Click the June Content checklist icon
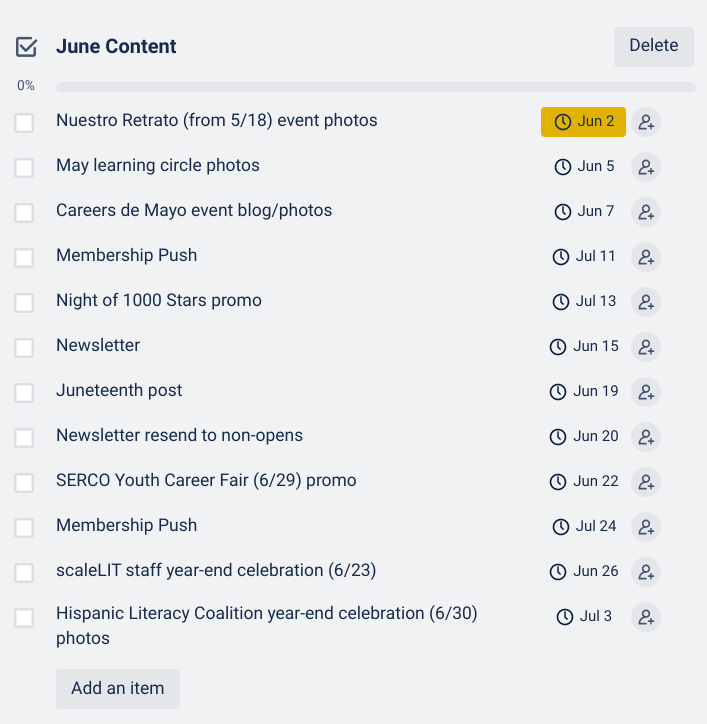Viewport: 707px width, 724px height. pos(26,47)
